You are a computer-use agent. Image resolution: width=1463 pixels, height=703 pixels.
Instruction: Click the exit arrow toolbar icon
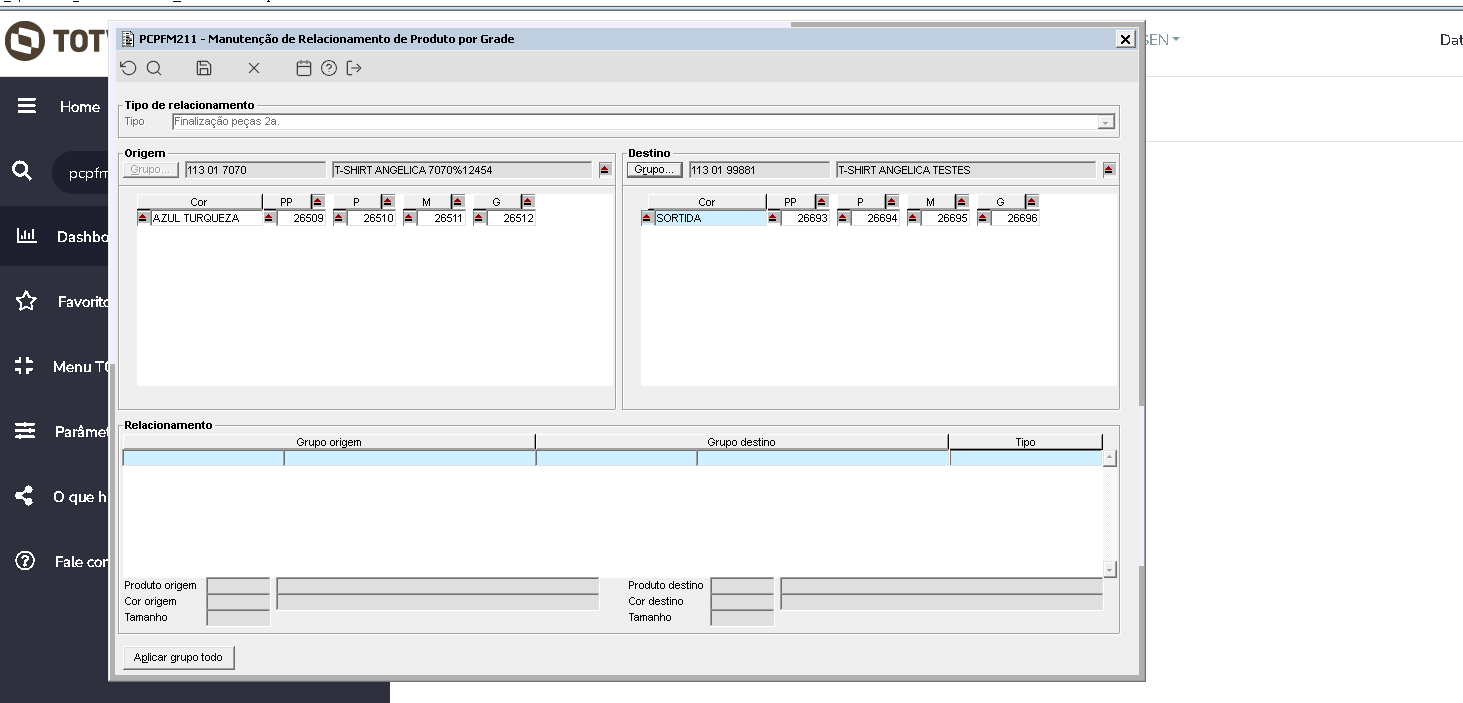coord(354,68)
